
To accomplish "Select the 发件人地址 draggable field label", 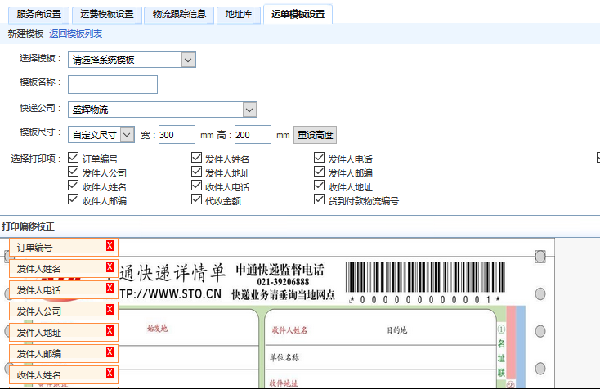I will pos(39,332).
